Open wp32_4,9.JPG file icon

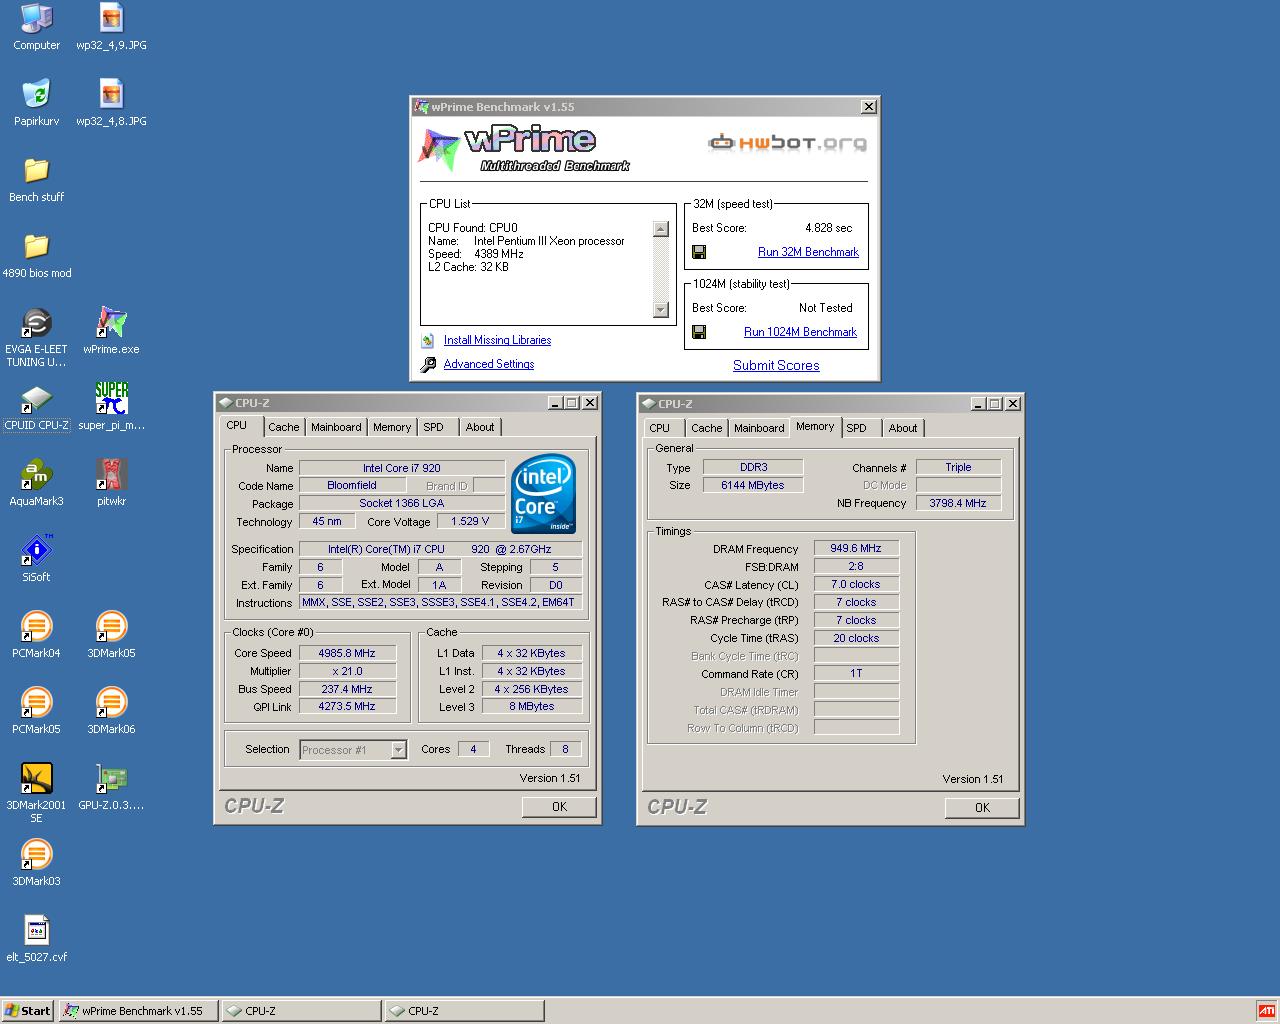tap(111, 27)
